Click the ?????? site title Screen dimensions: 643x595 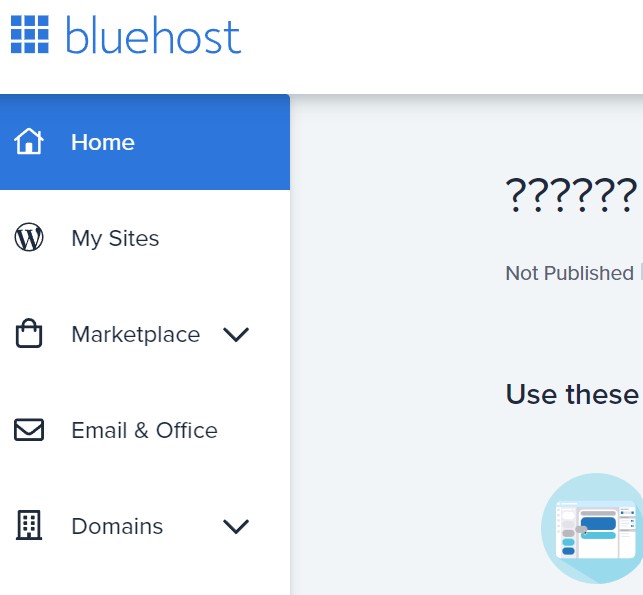571,195
